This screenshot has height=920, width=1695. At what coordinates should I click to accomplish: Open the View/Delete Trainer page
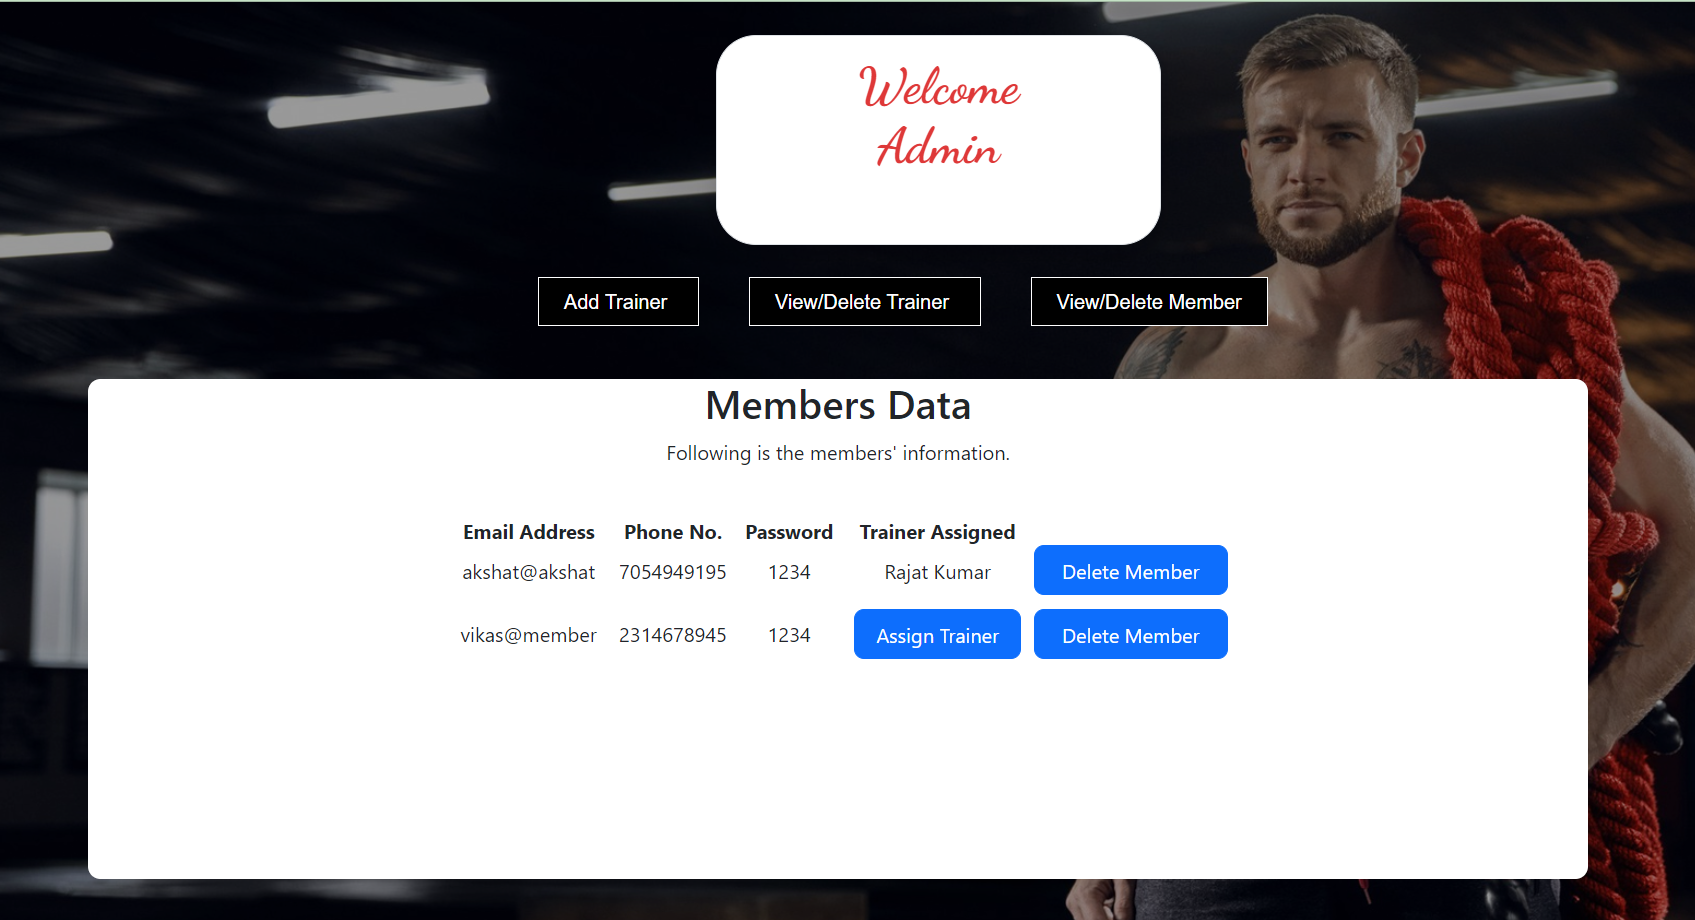(863, 301)
